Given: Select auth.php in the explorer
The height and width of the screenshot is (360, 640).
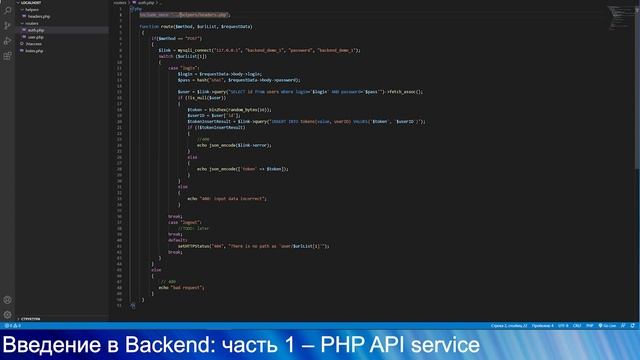Looking at the screenshot, I should [36, 30].
